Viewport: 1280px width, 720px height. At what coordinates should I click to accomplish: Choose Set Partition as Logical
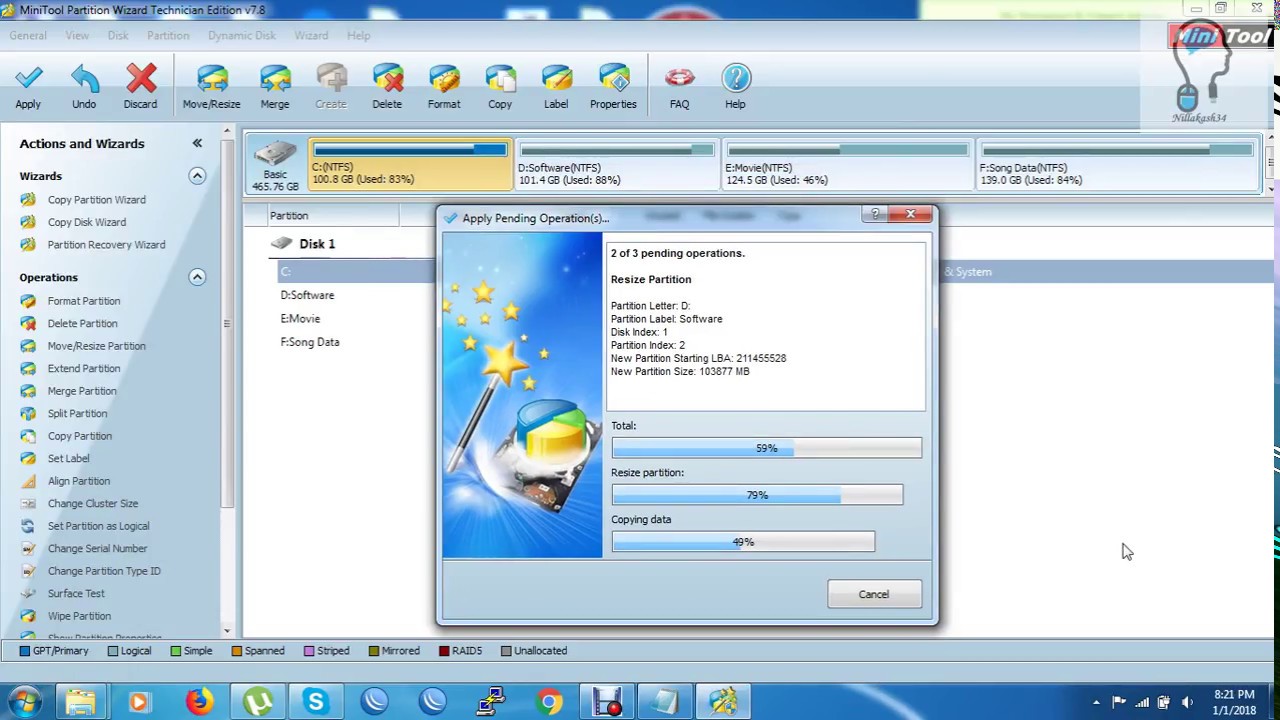coord(99,526)
